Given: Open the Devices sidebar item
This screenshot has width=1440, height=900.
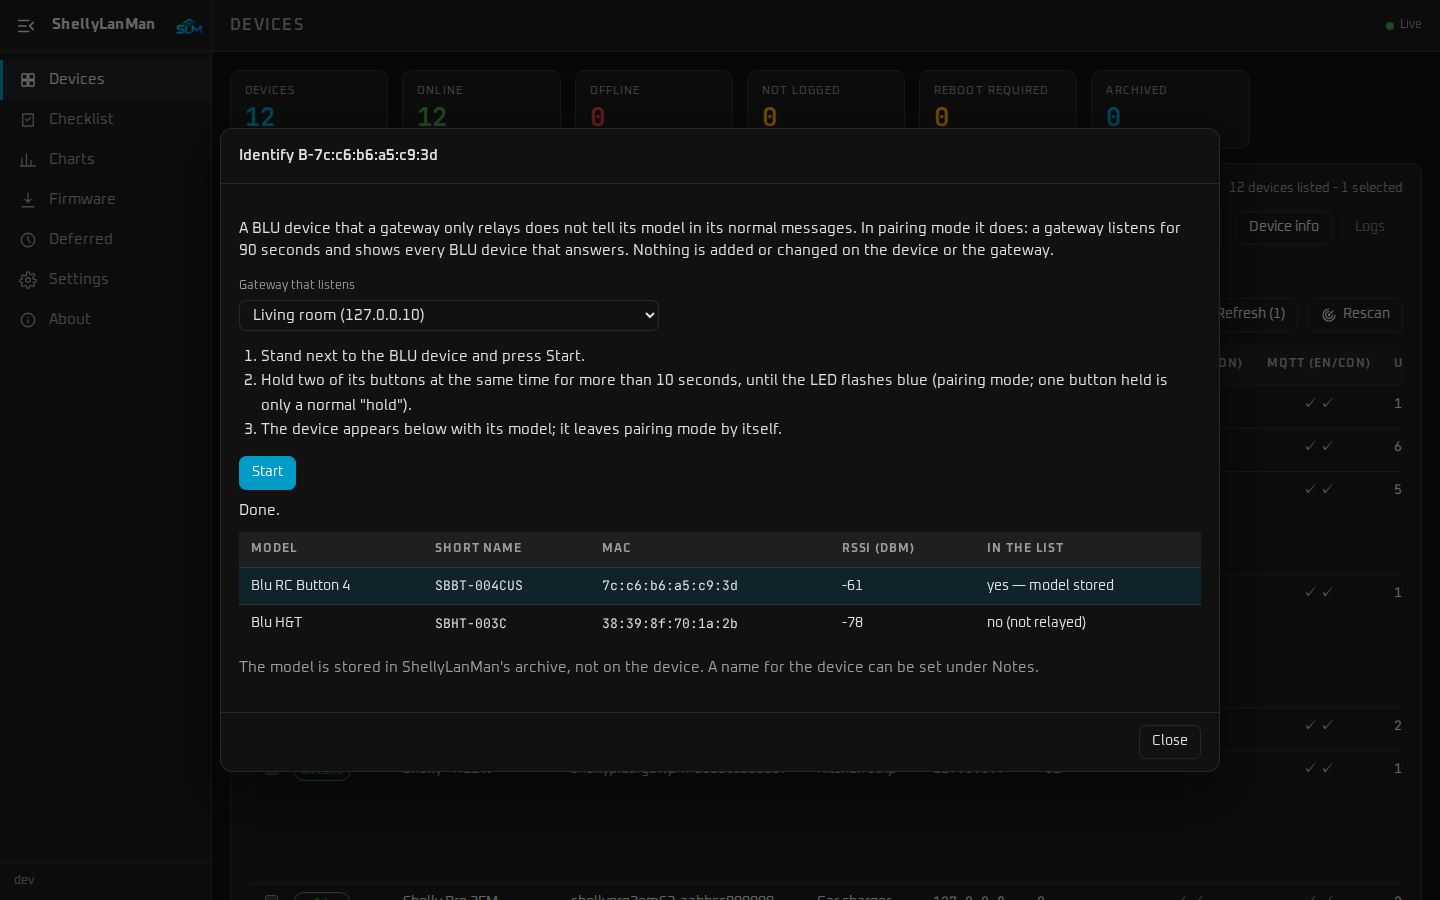Looking at the screenshot, I should pyautogui.click(x=106, y=79).
